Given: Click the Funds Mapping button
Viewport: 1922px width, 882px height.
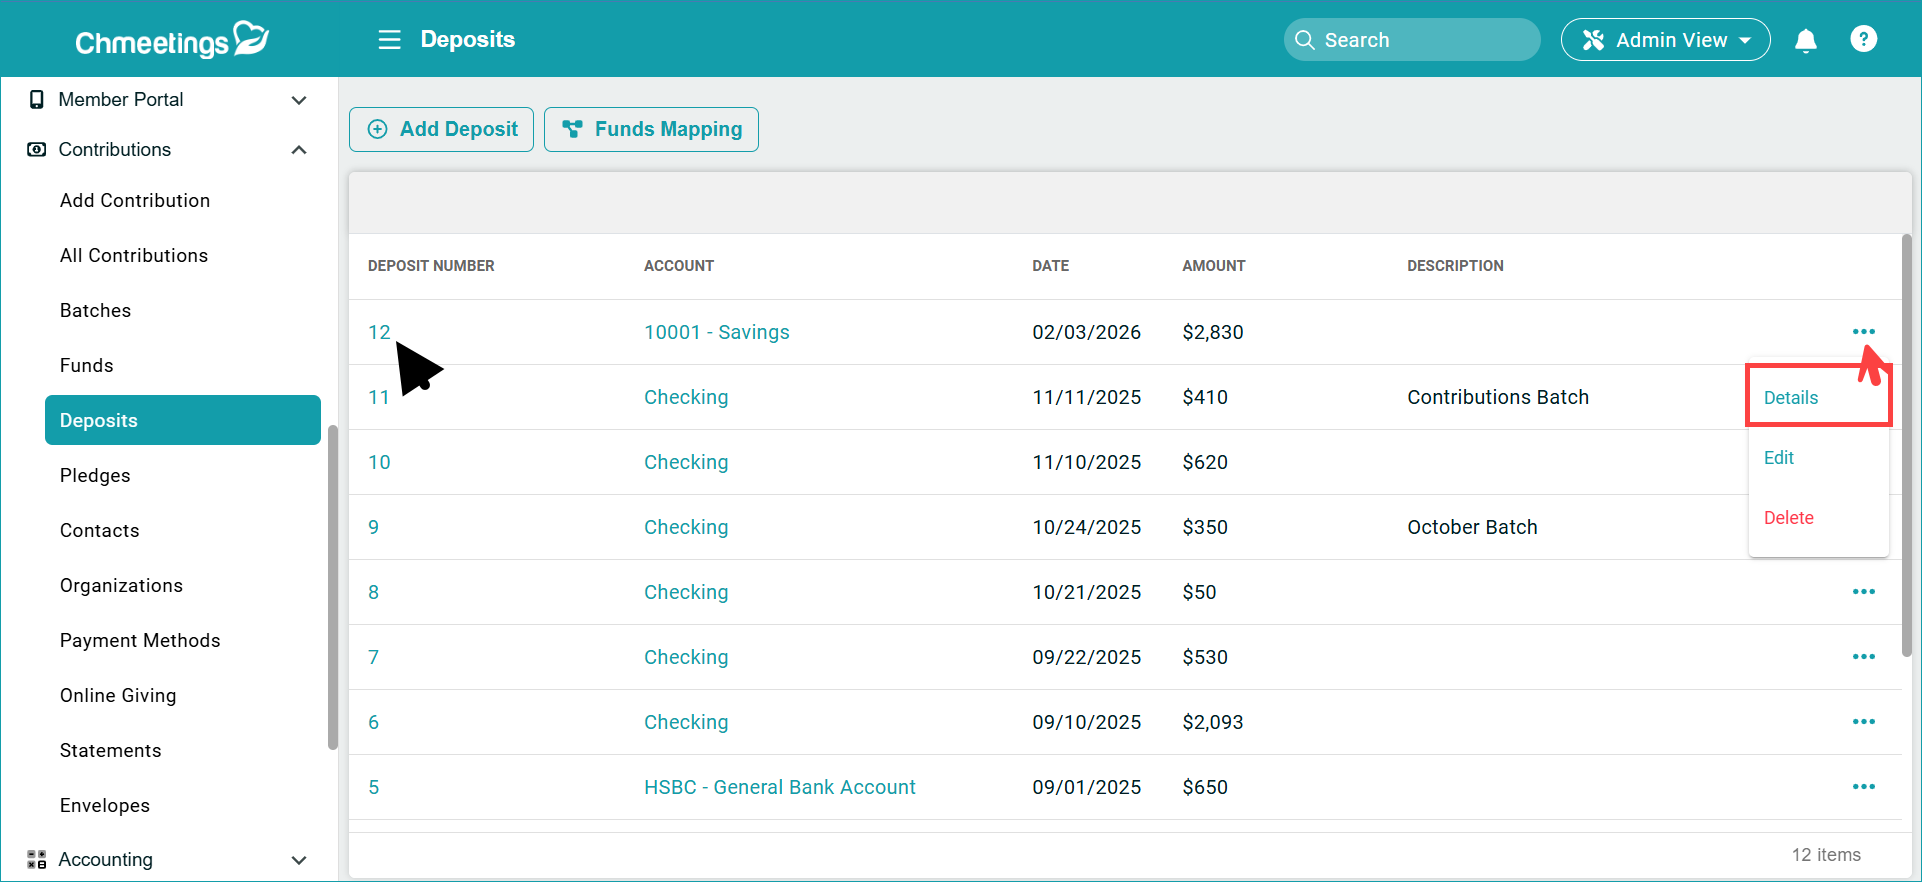Looking at the screenshot, I should [651, 130].
